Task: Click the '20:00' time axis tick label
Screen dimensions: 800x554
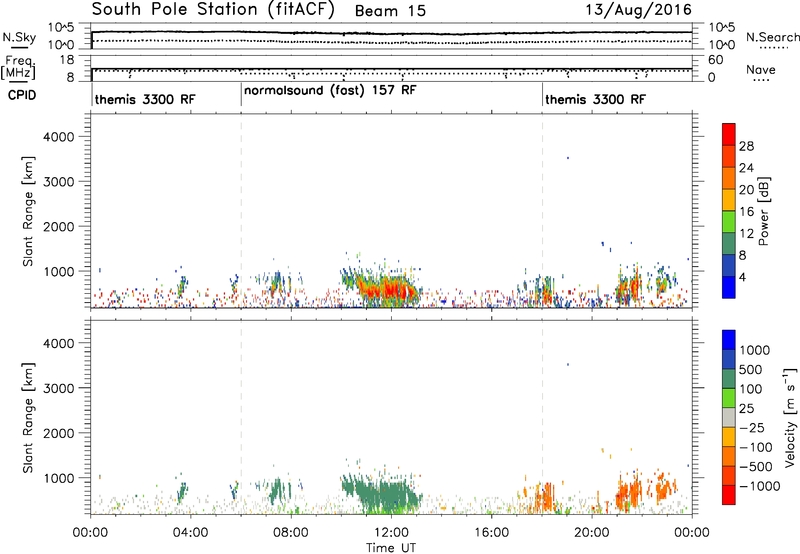Action: pyautogui.click(x=591, y=533)
